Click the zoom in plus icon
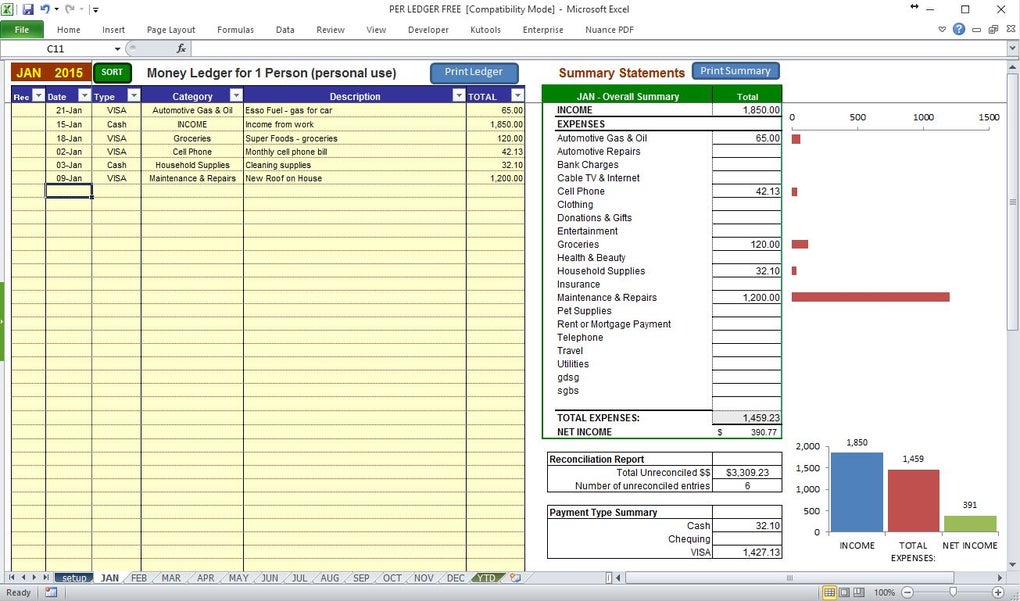The height and width of the screenshot is (601, 1020). [999, 593]
